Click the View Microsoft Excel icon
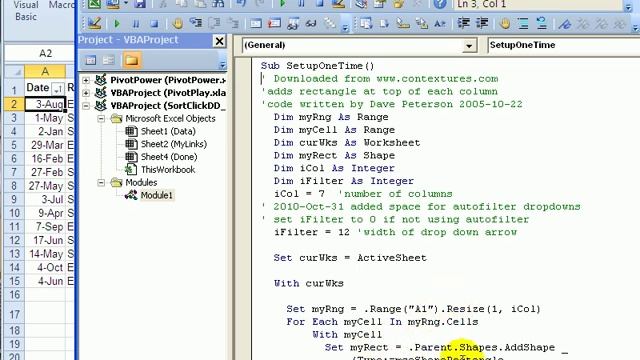The height and width of the screenshot is (360, 640). pyautogui.click(x=94, y=4)
